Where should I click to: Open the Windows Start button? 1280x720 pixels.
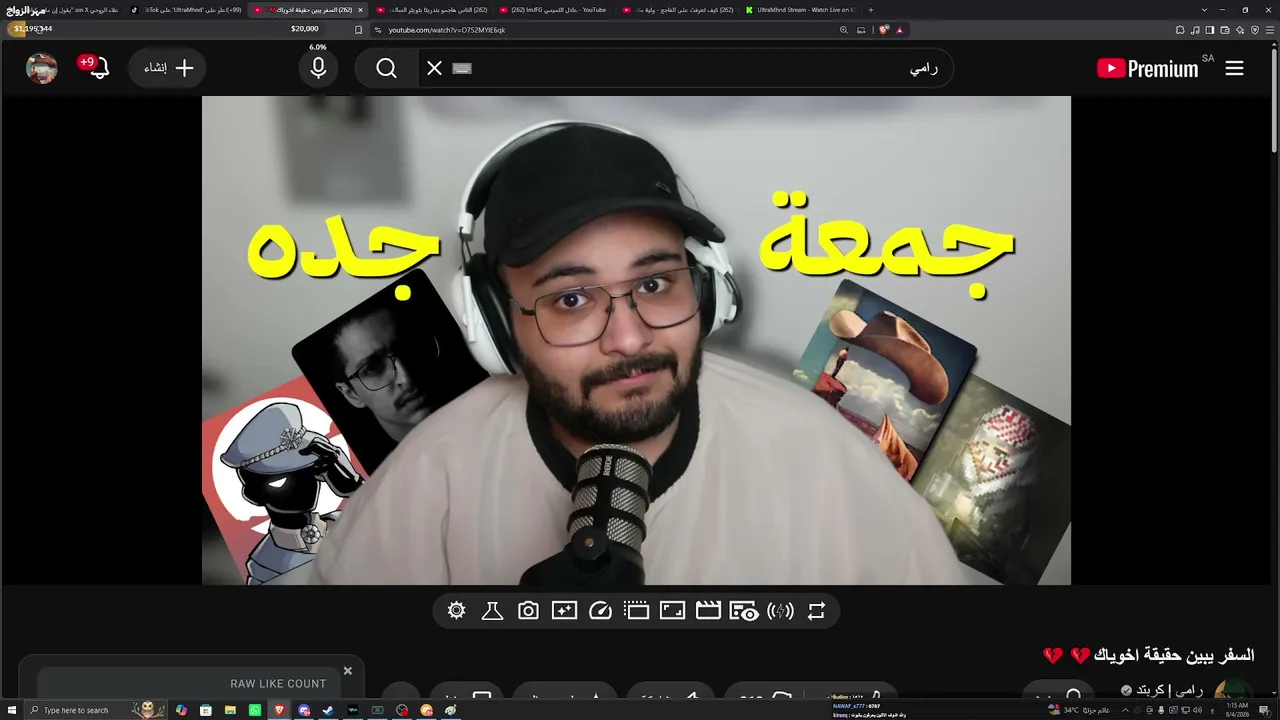[11, 710]
